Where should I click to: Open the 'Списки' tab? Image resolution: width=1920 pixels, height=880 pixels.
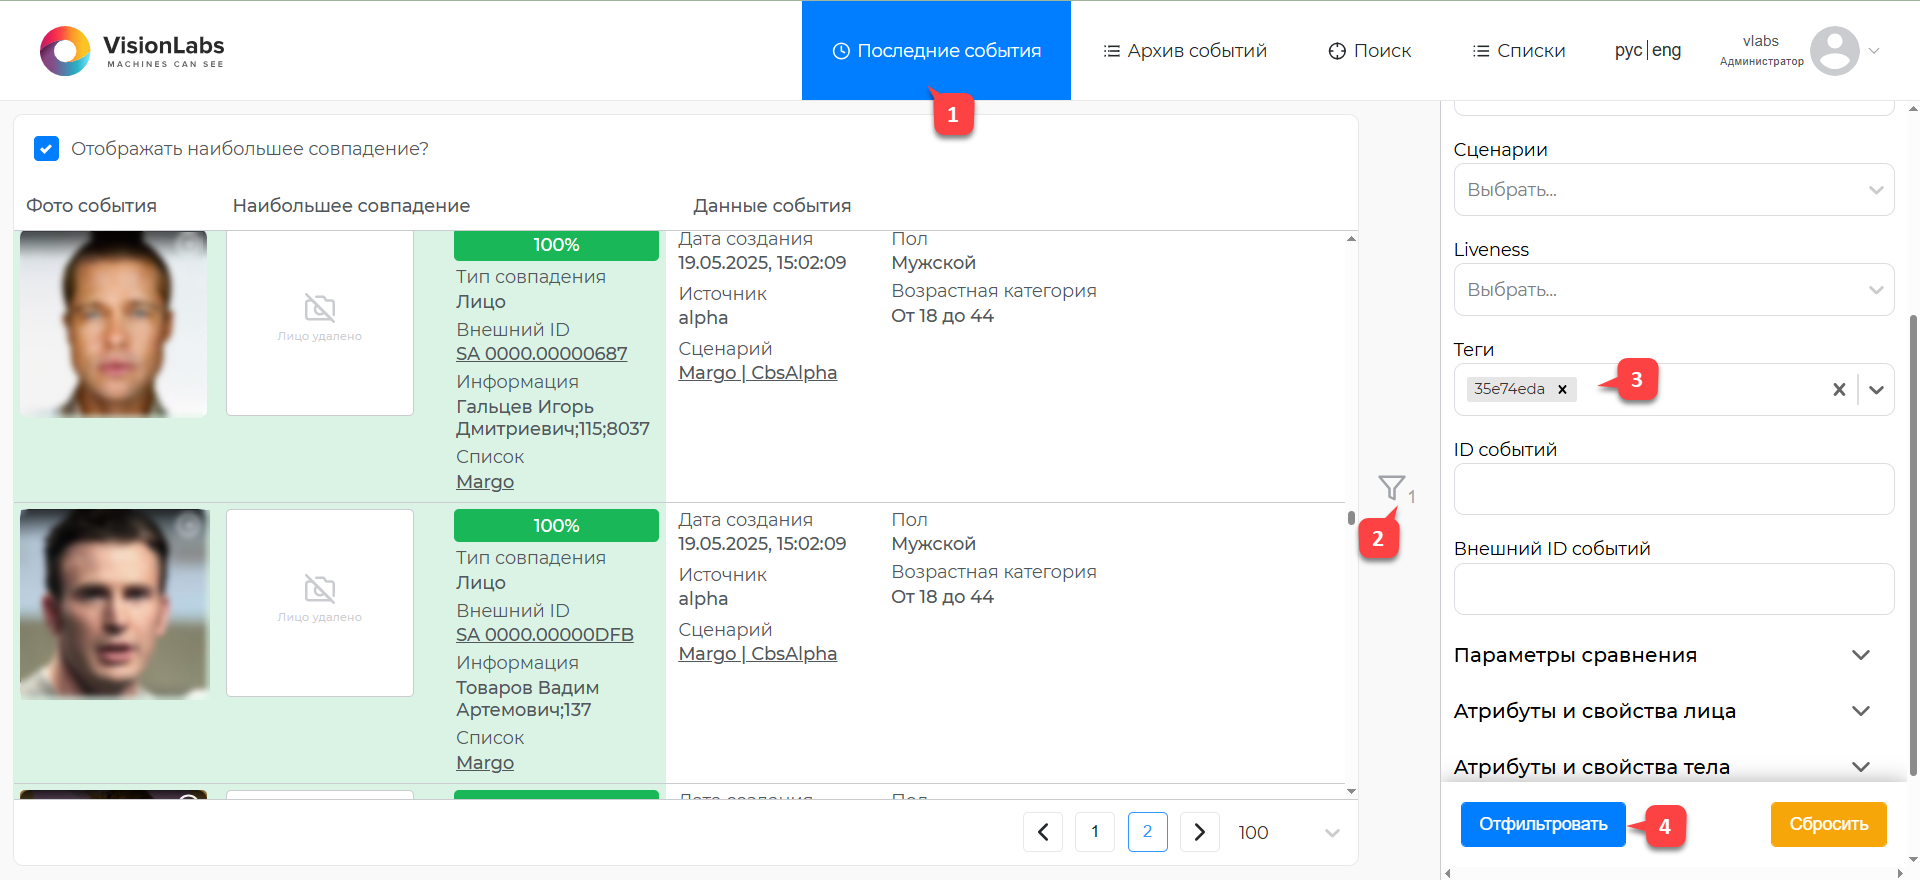1519,51
